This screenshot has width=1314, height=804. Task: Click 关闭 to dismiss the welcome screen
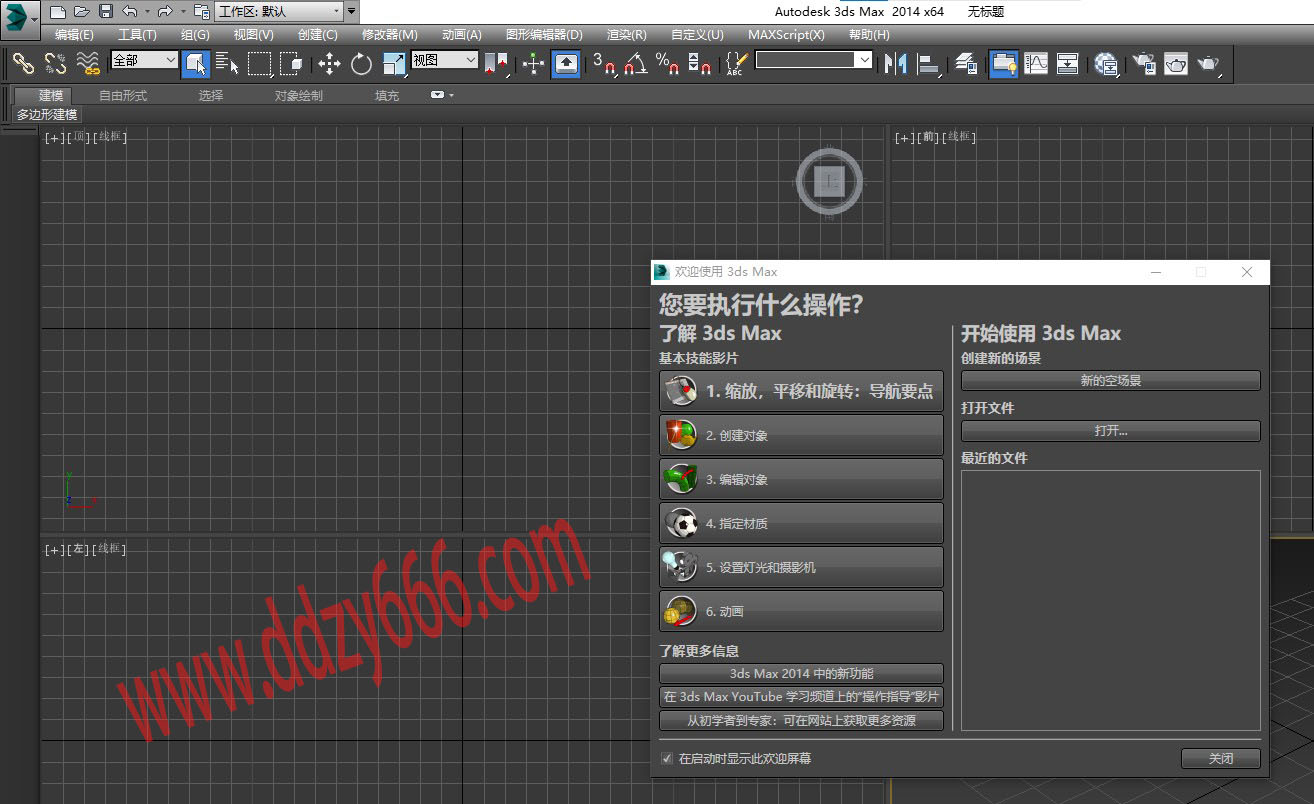1221,759
